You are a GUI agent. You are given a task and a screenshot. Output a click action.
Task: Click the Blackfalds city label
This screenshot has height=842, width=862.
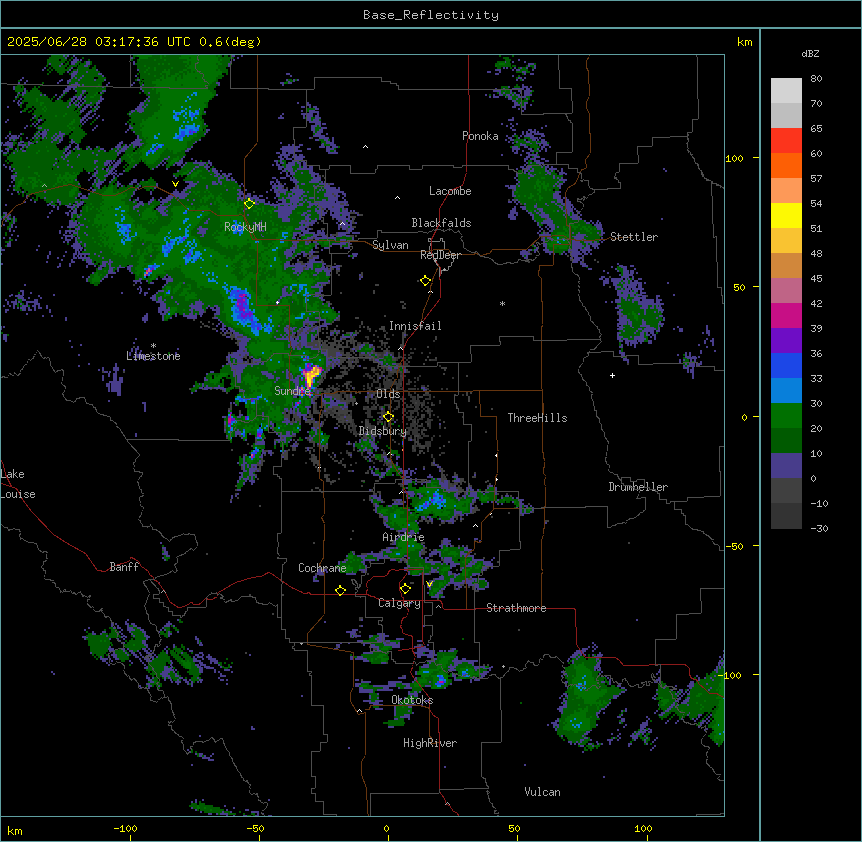441,223
